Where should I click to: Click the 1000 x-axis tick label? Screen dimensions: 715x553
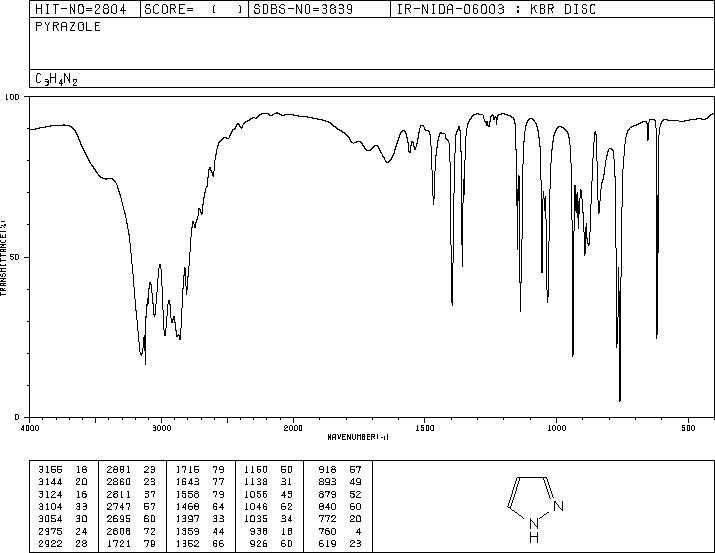pos(556,428)
